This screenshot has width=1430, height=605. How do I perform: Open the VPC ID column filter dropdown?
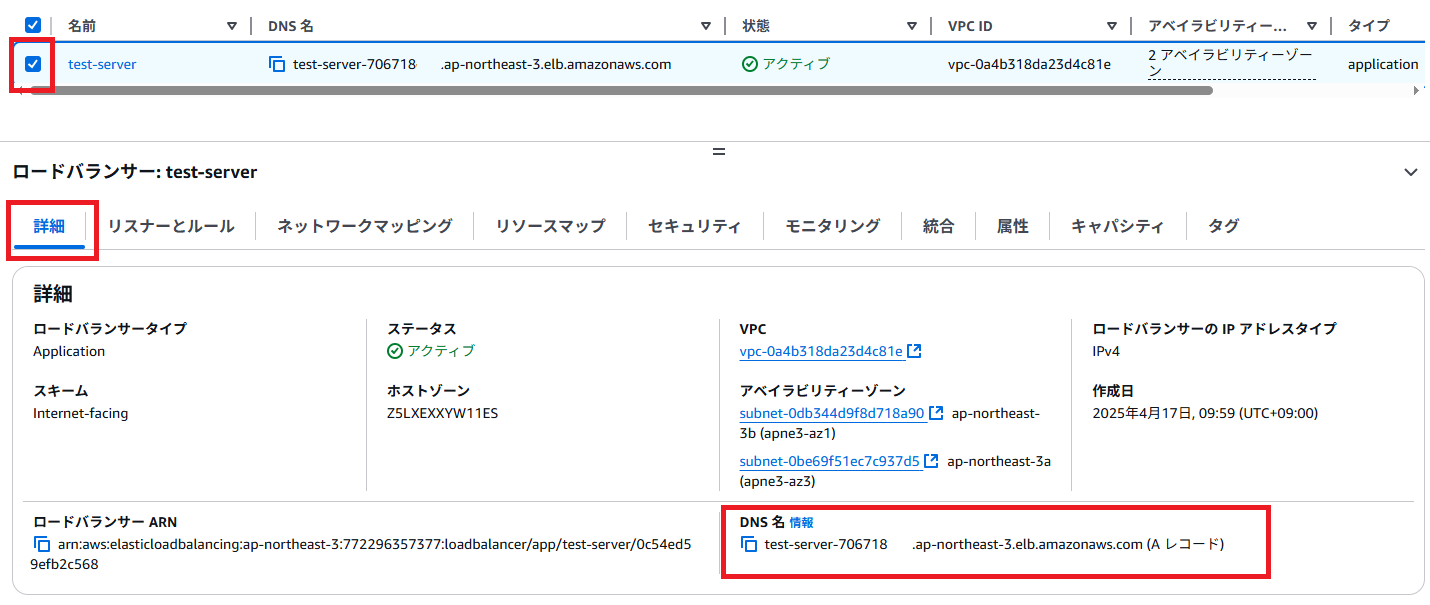click(1111, 25)
